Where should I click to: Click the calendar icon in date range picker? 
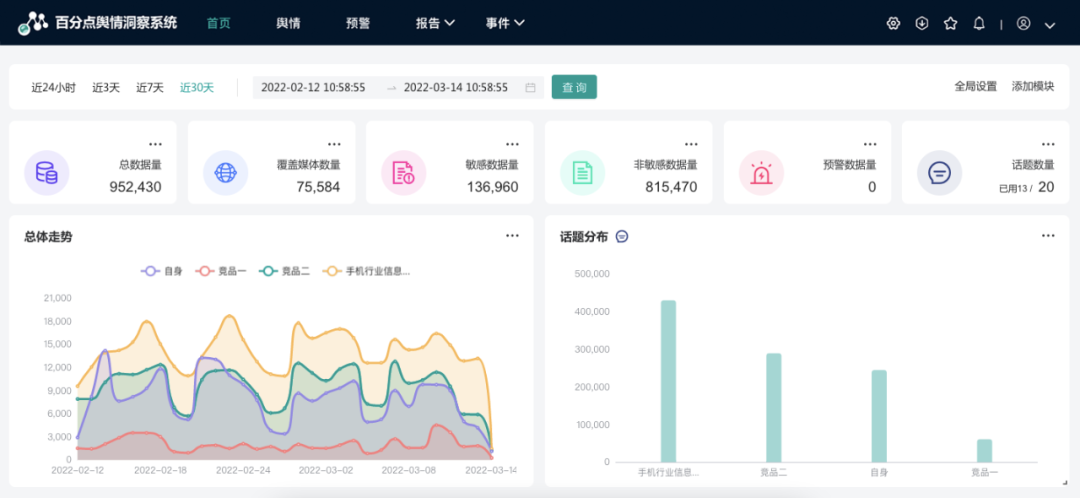coord(530,88)
